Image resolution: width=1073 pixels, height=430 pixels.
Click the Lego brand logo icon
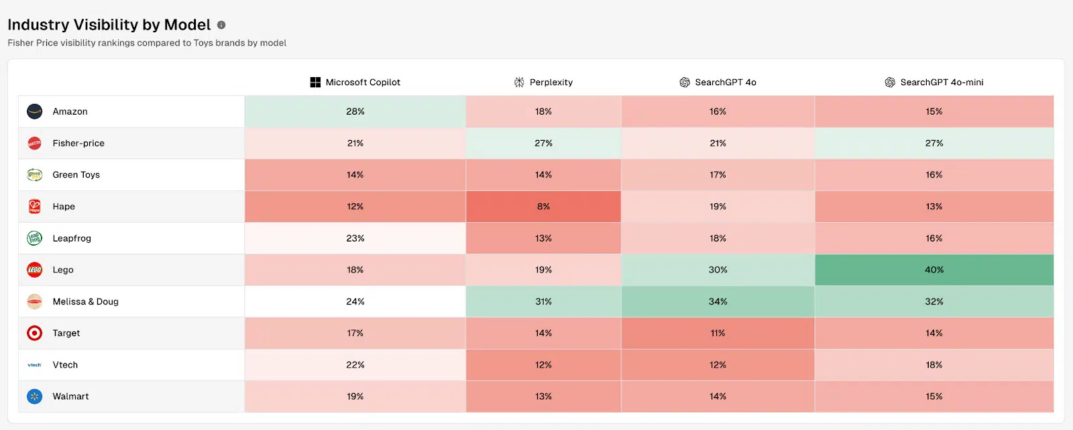[x=35, y=270]
